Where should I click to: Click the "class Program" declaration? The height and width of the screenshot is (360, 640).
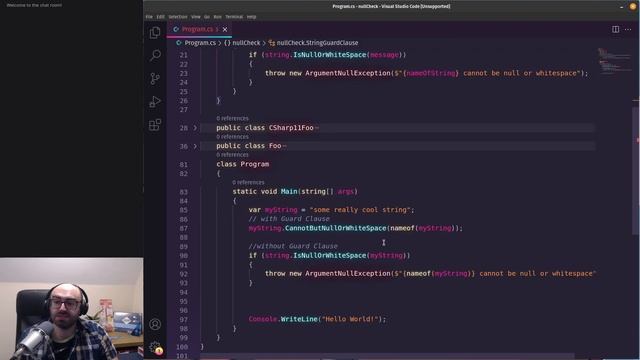(242, 164)
